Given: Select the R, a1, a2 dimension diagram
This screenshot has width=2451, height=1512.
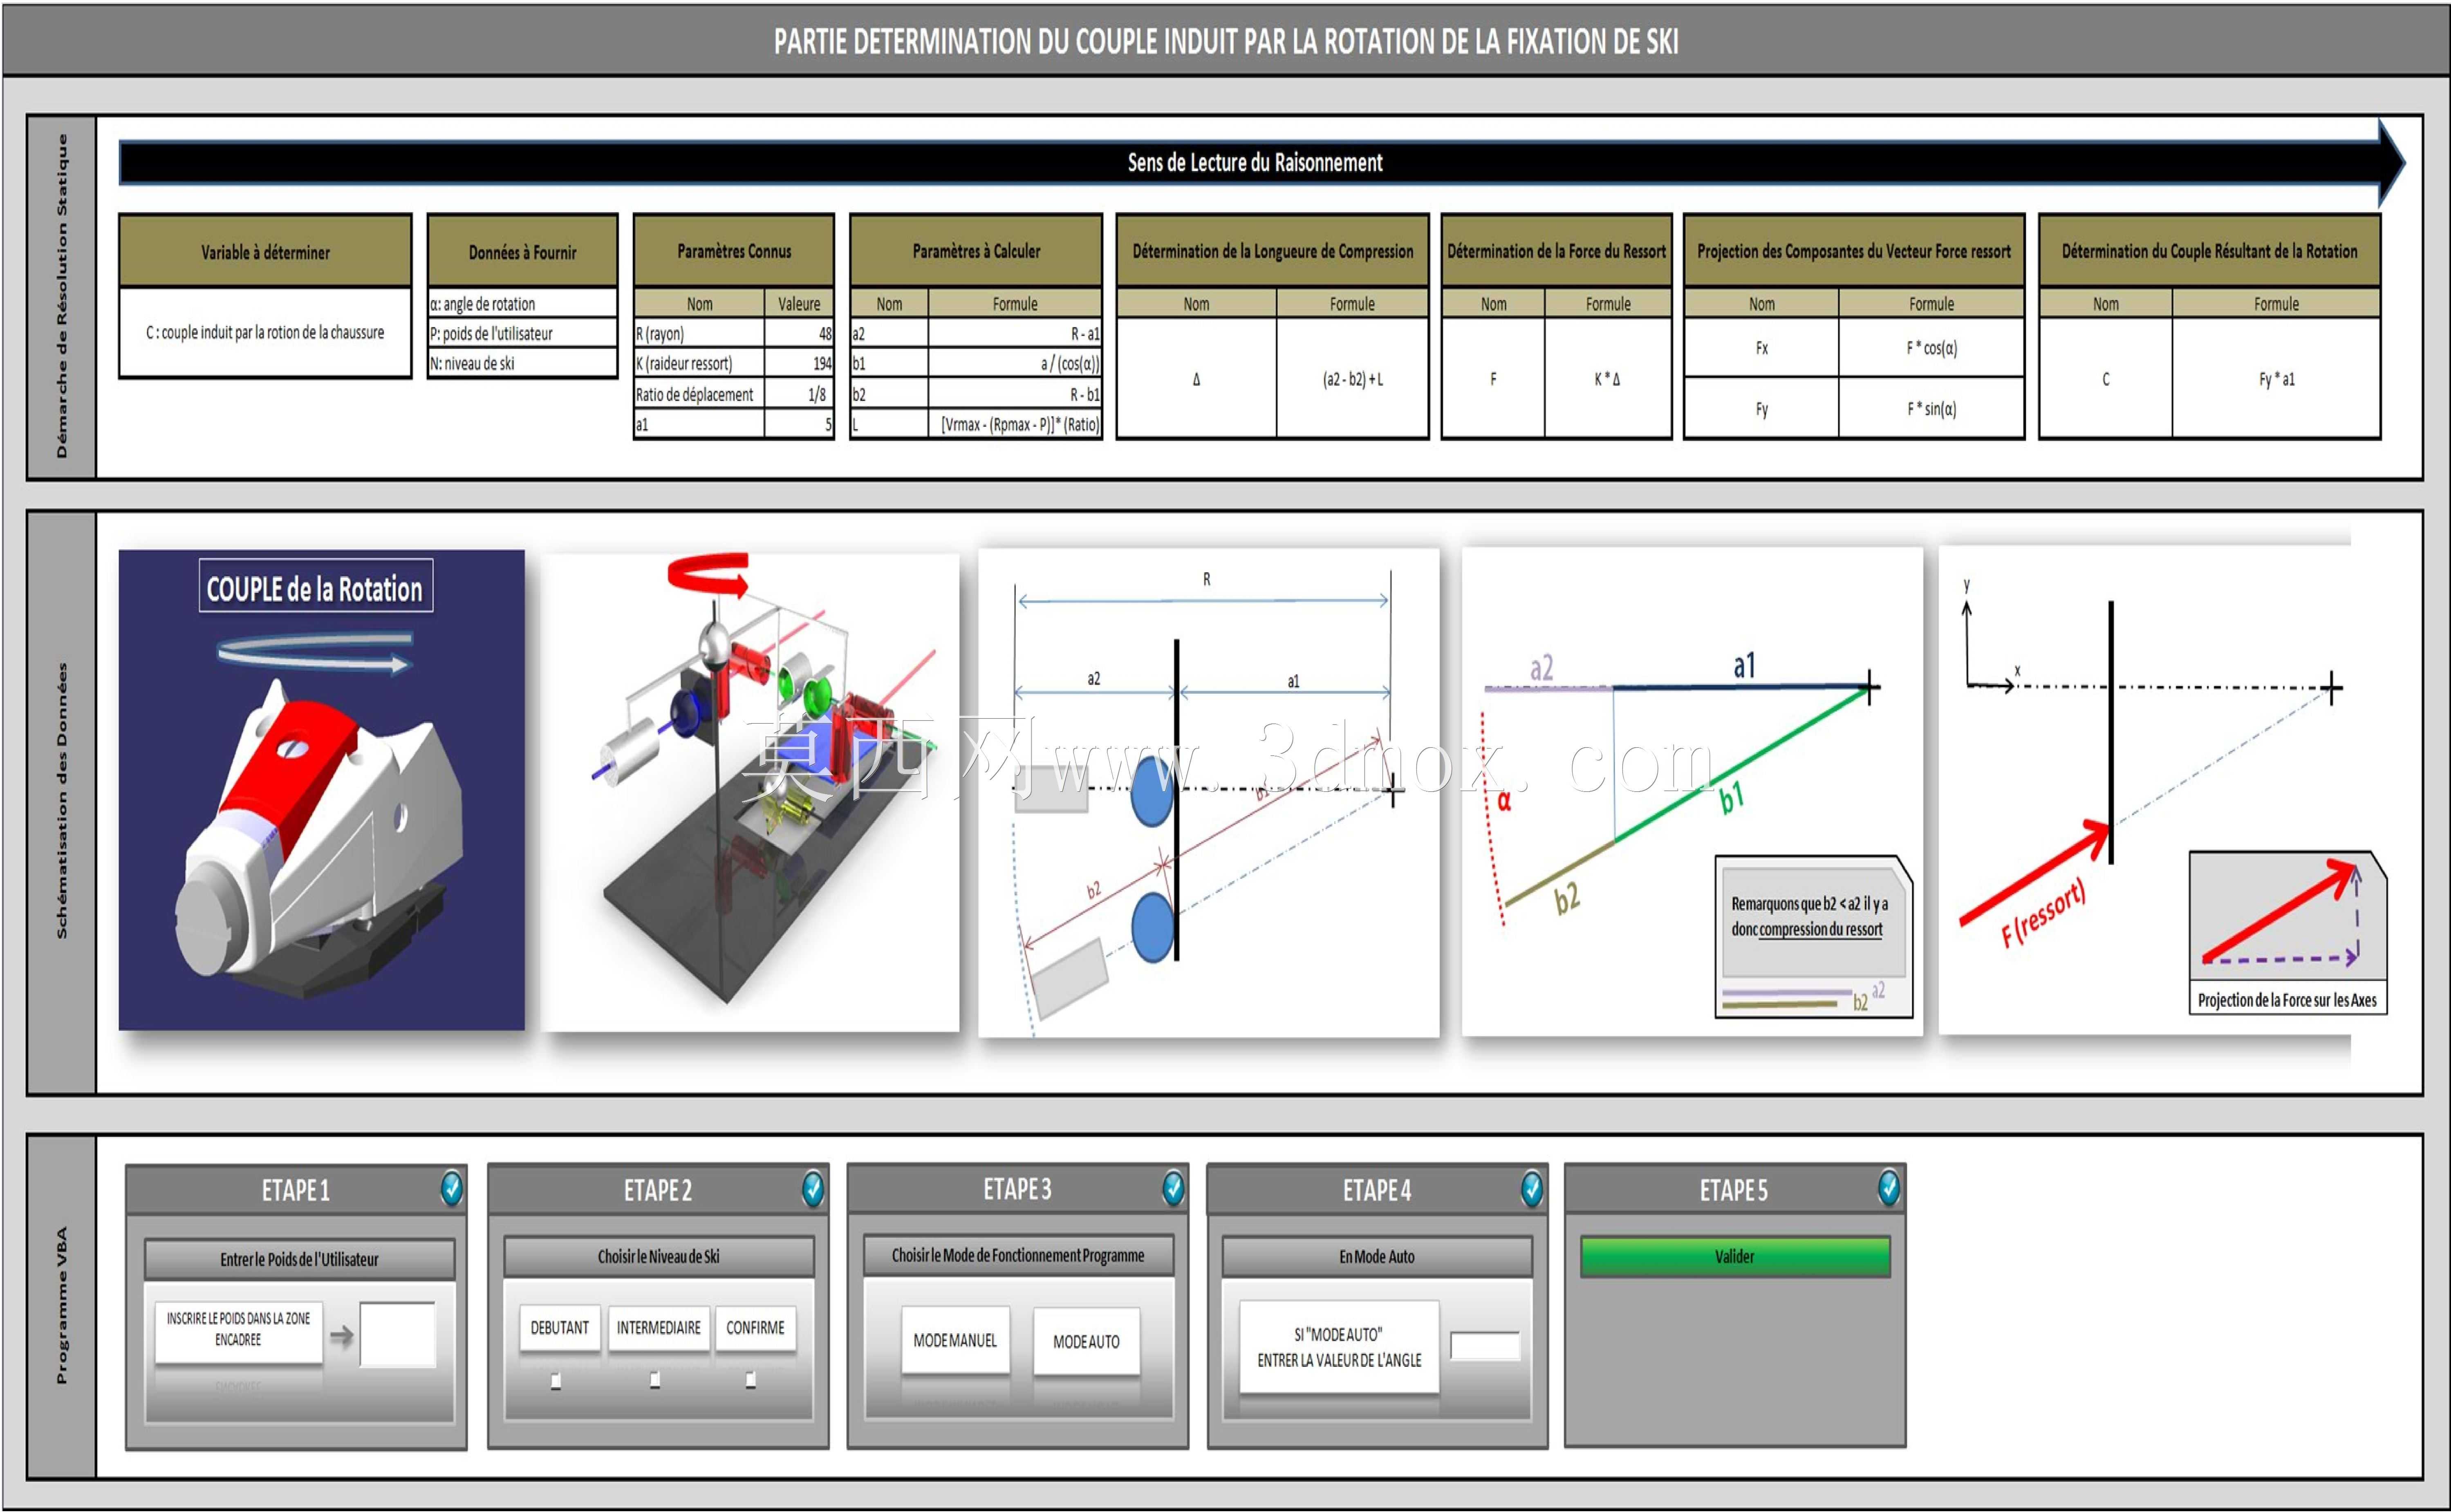Looking at the screenshot, I should coord(1209,792).
